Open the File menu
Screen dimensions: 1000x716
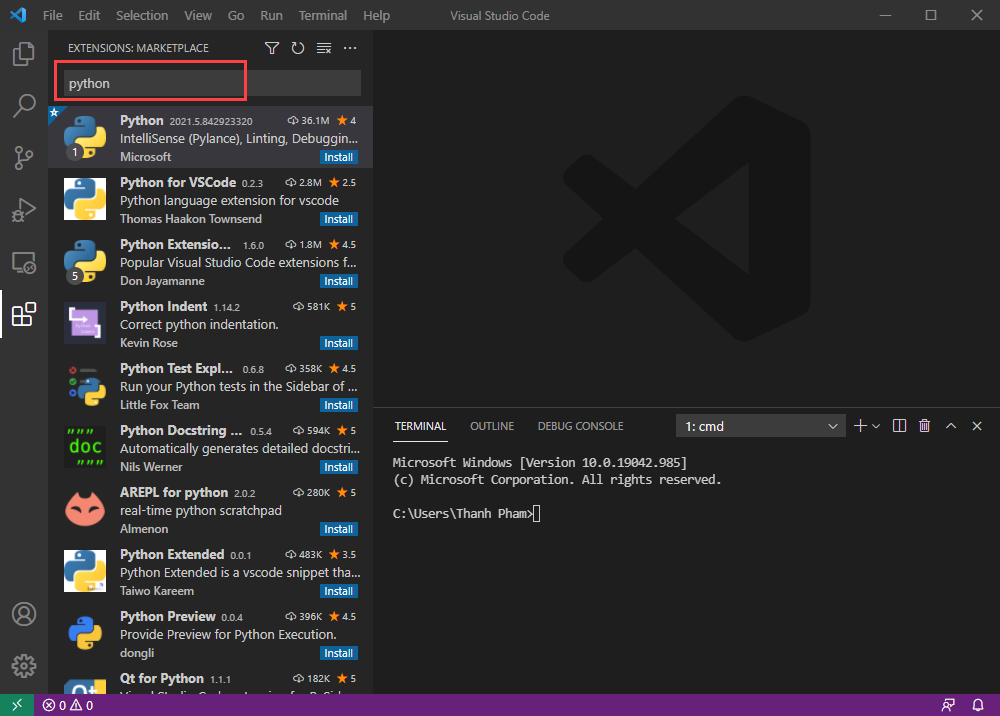pos(52,15)
